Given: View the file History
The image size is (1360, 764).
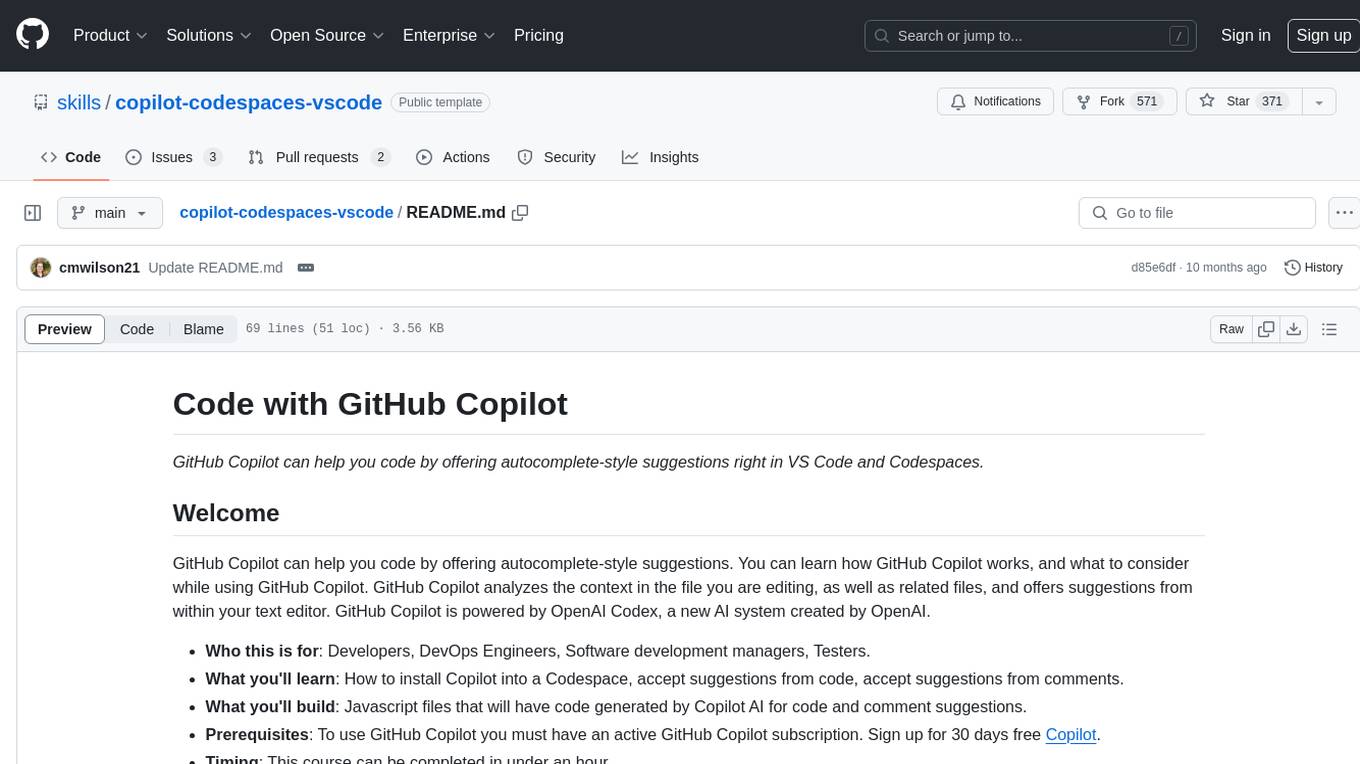Looking at the screenshot, I should pyautogui.click(x=1313, y=268).
